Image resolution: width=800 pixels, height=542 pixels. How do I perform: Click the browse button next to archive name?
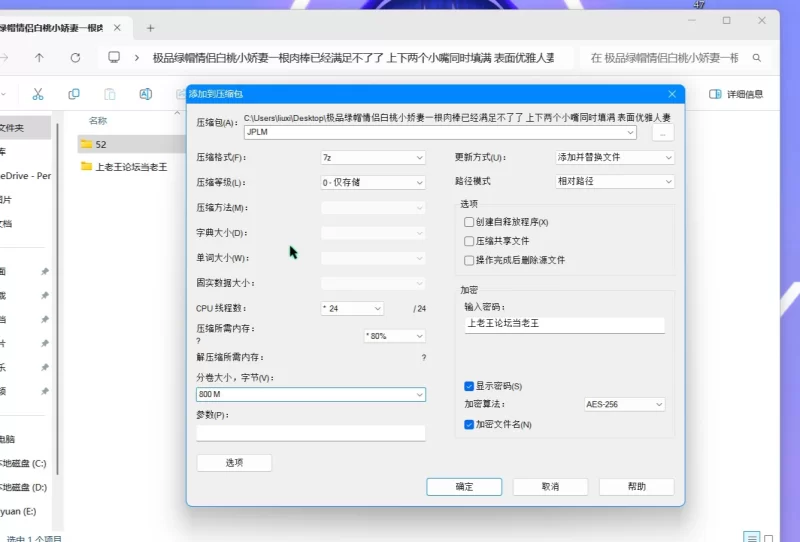(663, 133)
